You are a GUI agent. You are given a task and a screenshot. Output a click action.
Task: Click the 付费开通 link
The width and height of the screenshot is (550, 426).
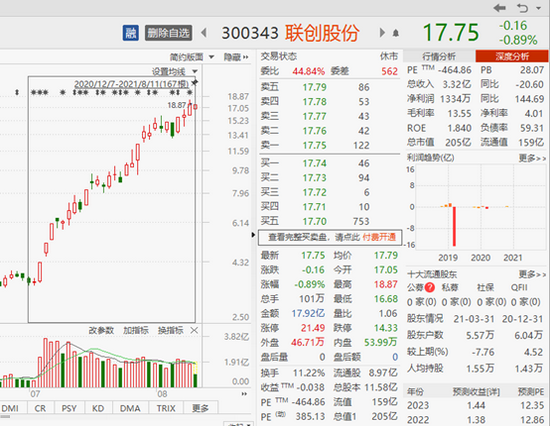(379, 237)
